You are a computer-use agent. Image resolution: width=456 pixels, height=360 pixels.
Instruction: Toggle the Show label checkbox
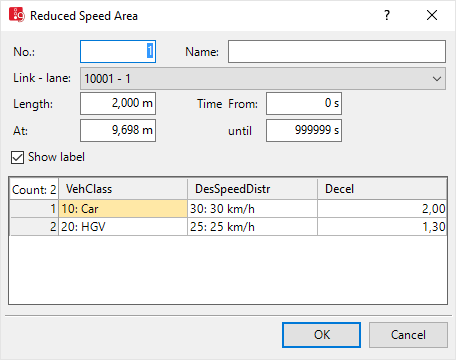[x=17, y=157]
